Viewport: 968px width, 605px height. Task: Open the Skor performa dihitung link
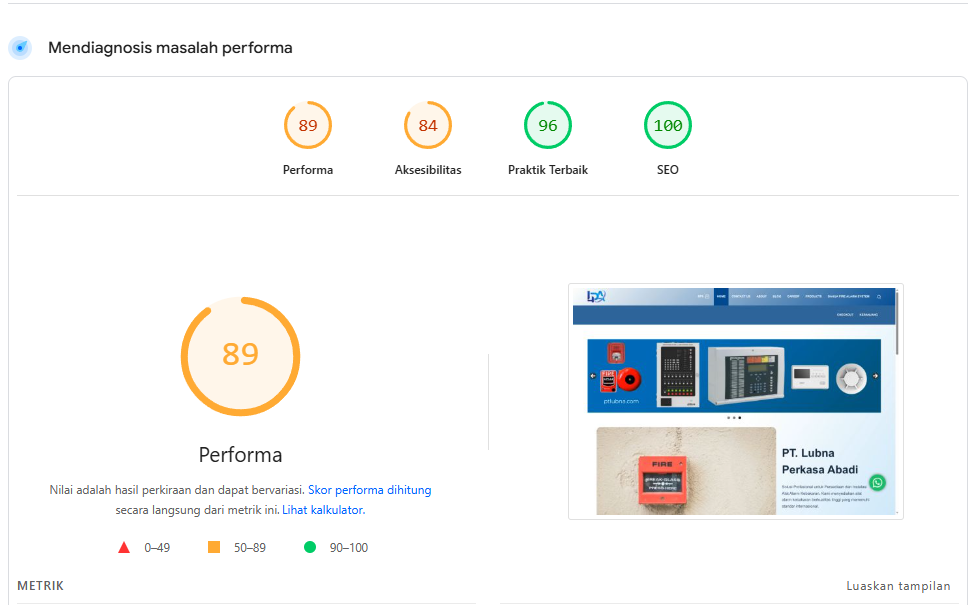[369, 490]
